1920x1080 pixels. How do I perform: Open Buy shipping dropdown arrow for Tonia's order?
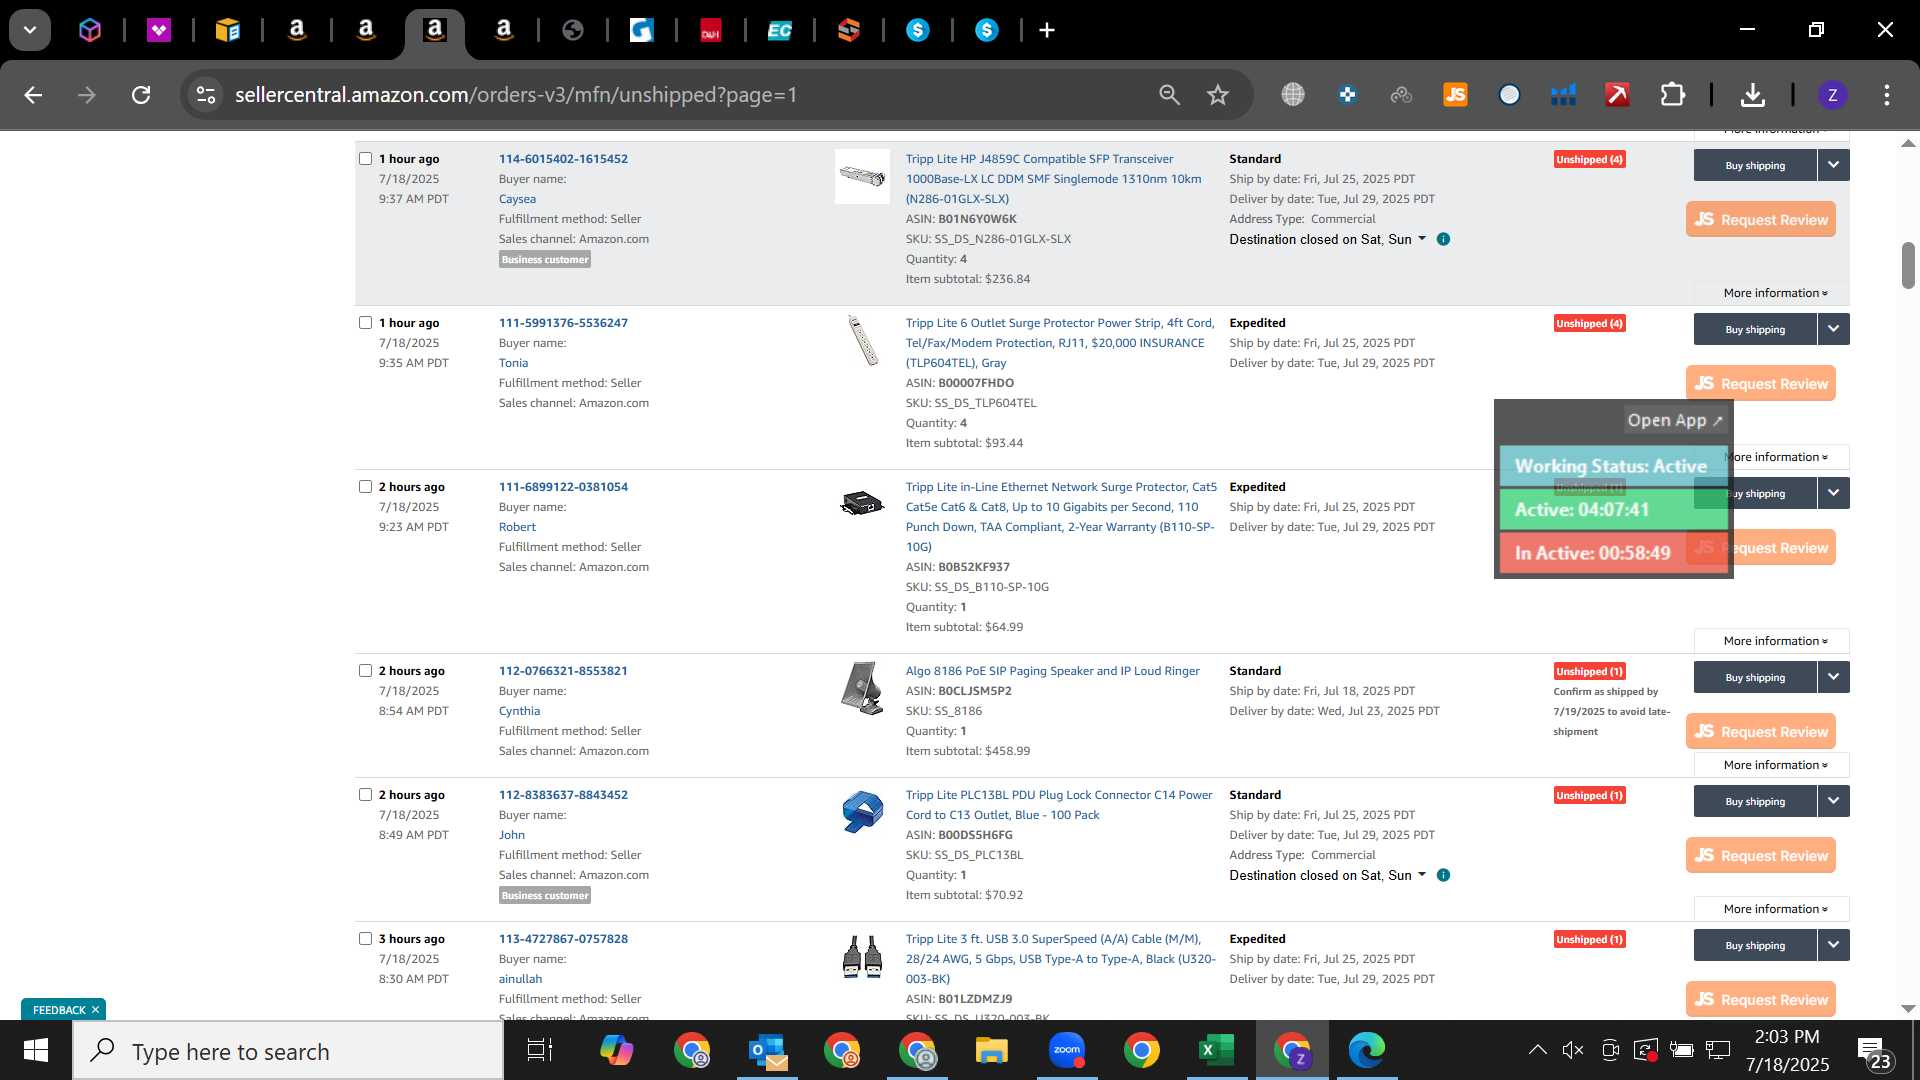[x=1833, y=329]
